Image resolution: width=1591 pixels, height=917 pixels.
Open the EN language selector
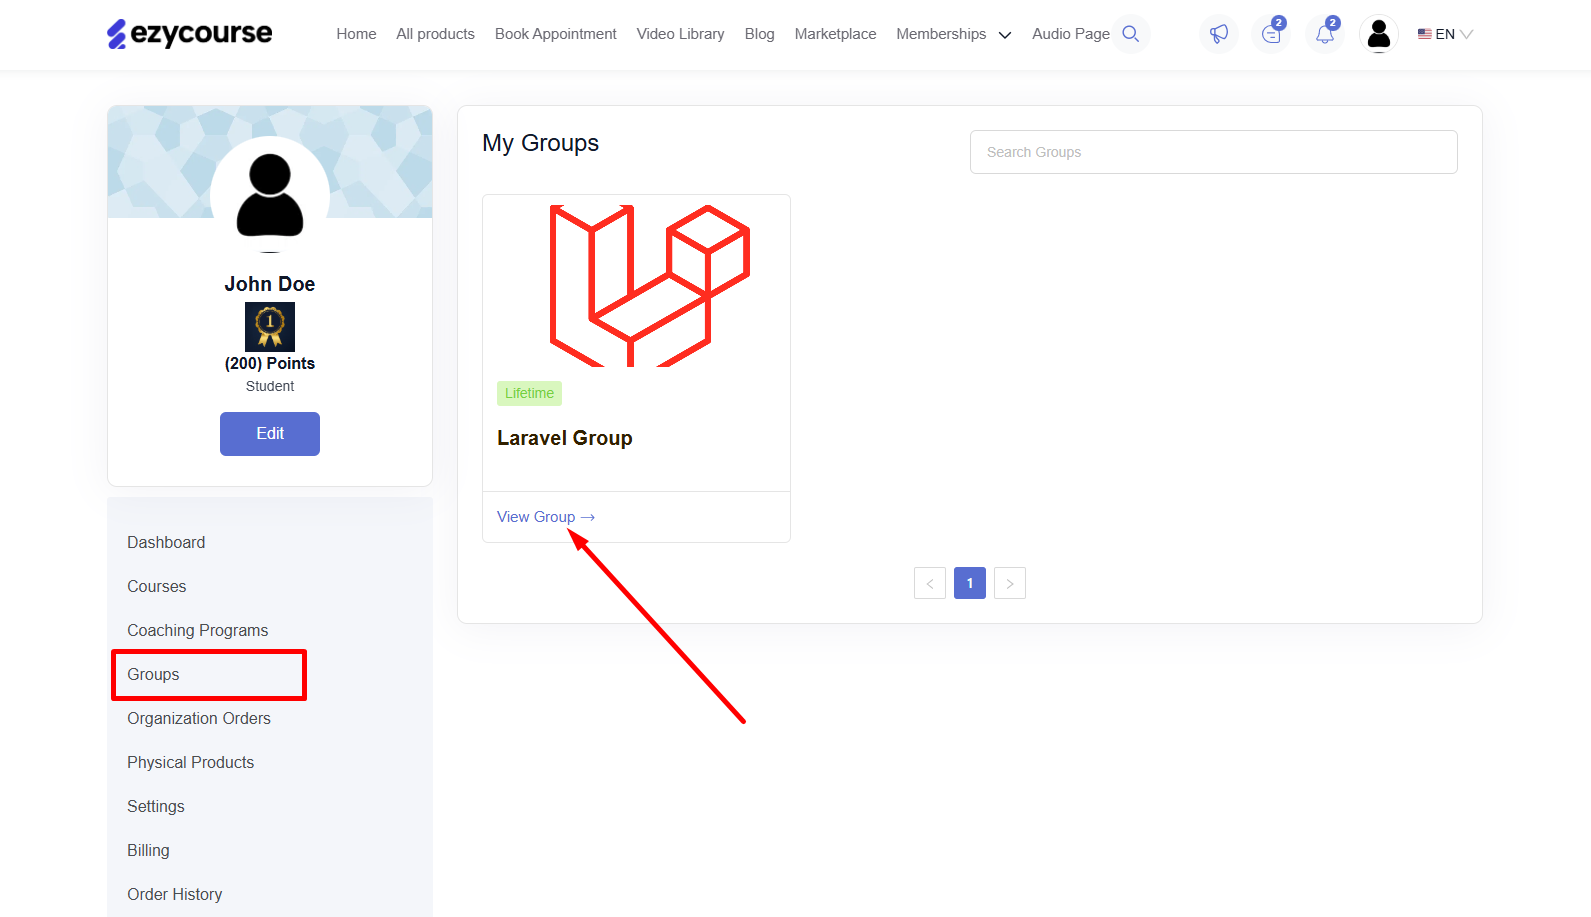[1445, 34]
